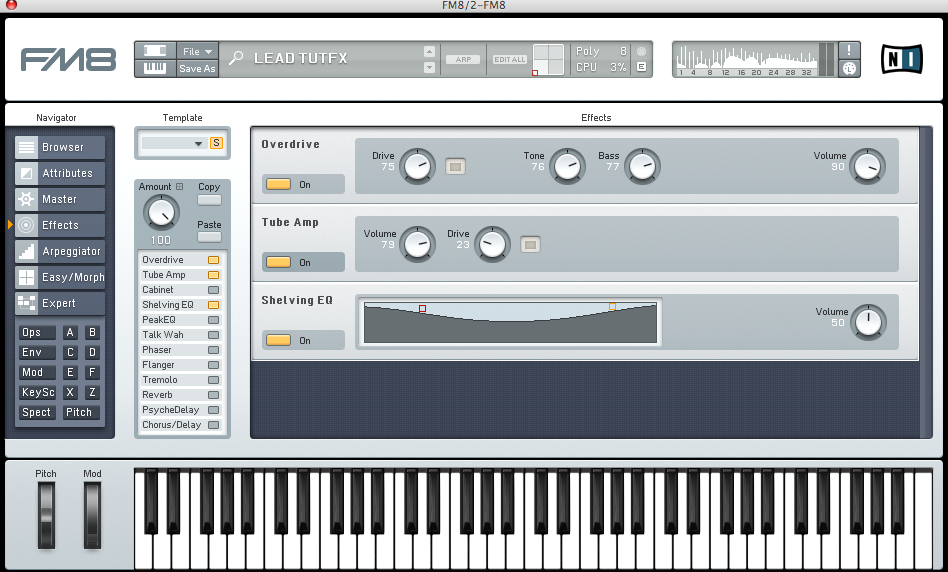The height and width of the screenshot is (572, 948).
Task: Open the Easy/Morph navigator page
Action: 59,277
